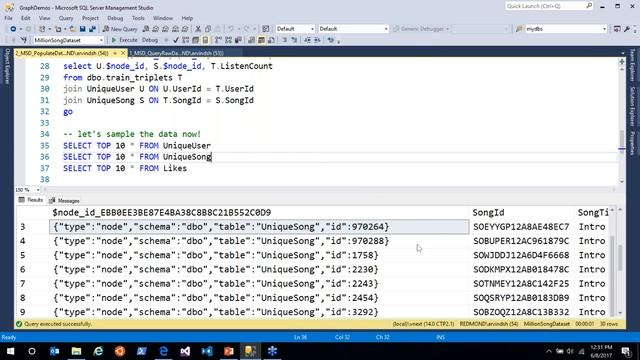Close the 2_MSD_PopulateDat tab

pos(123,53)
